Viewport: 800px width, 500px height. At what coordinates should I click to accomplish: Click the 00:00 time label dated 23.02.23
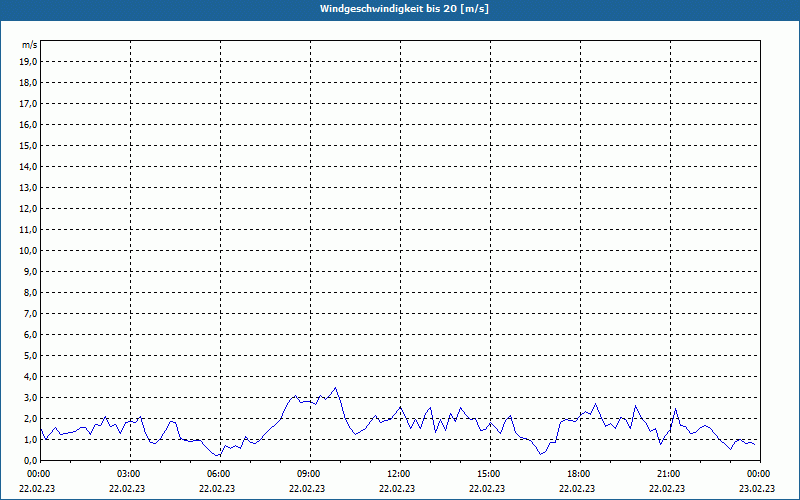(760, 474)
